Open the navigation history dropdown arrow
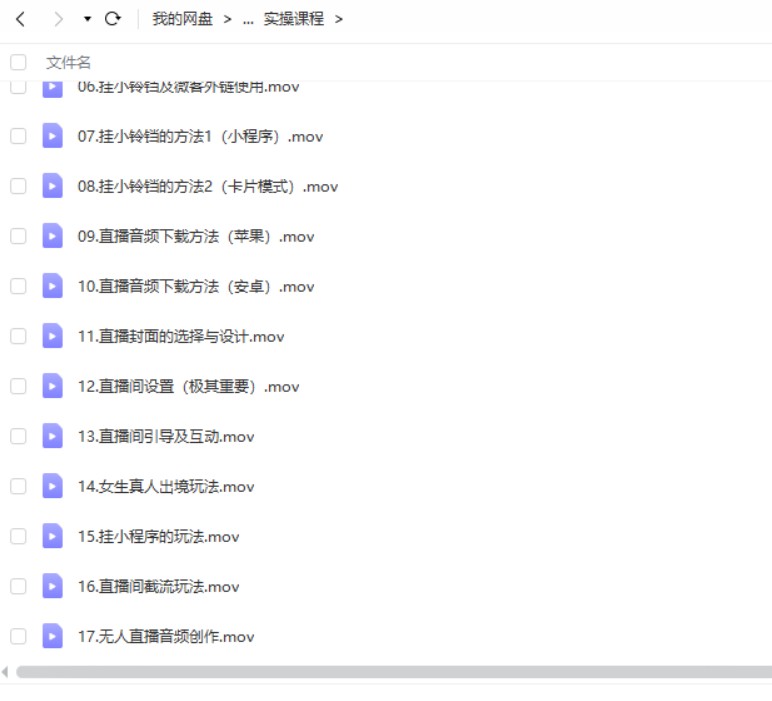The height and width of the screenshot is (701, 772). coord(87,19)
